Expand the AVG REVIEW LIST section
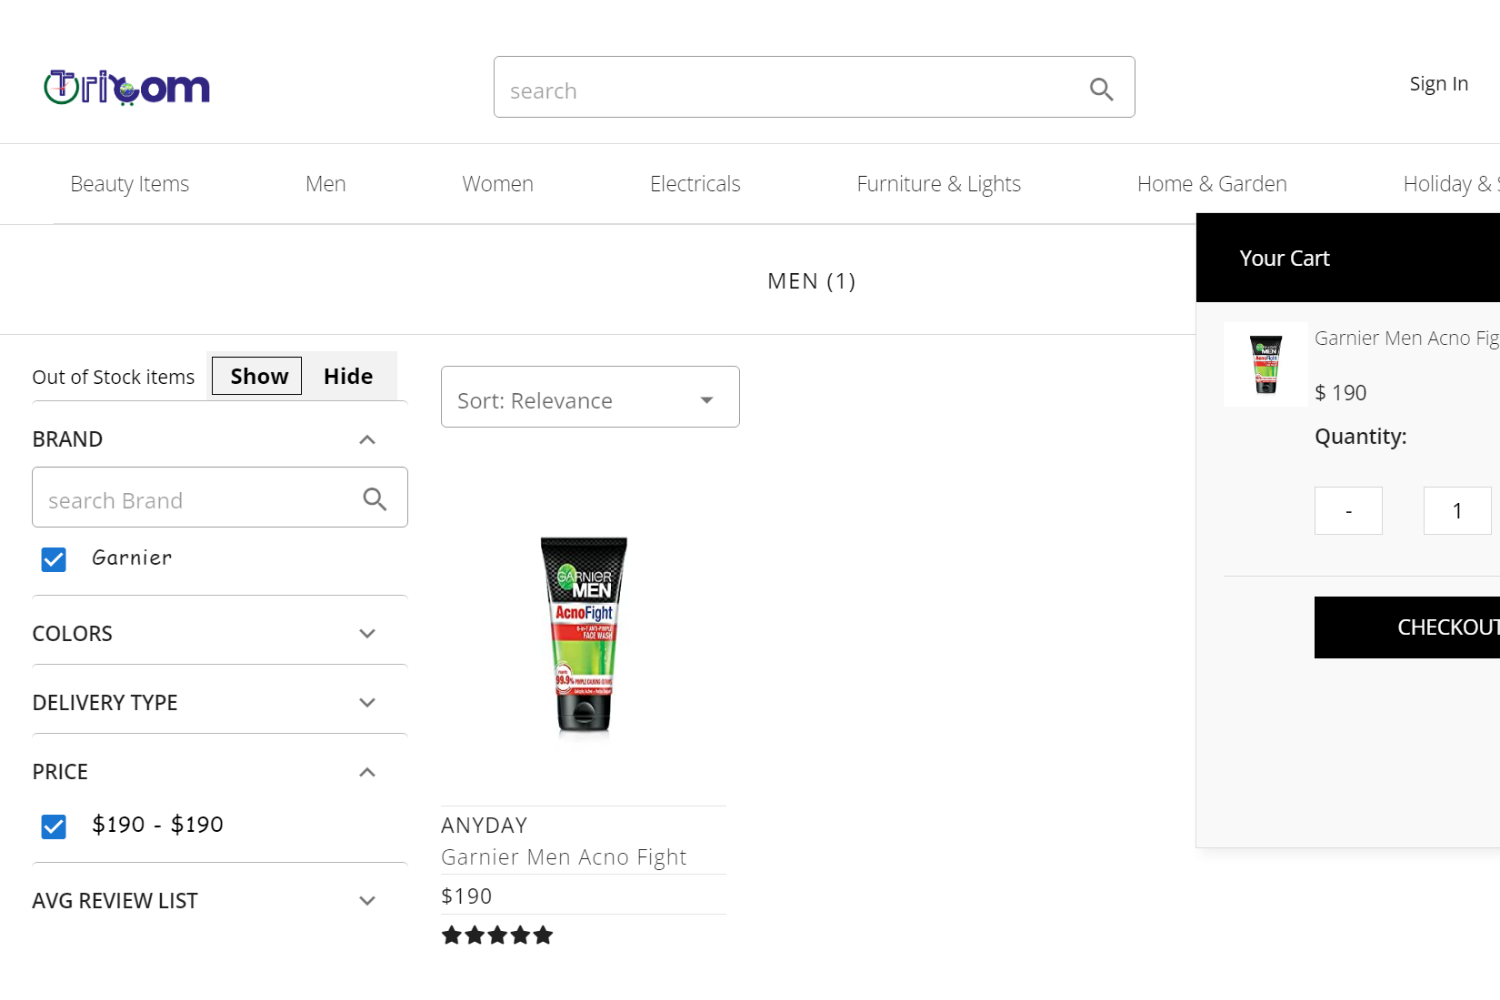 pos(367,901)
